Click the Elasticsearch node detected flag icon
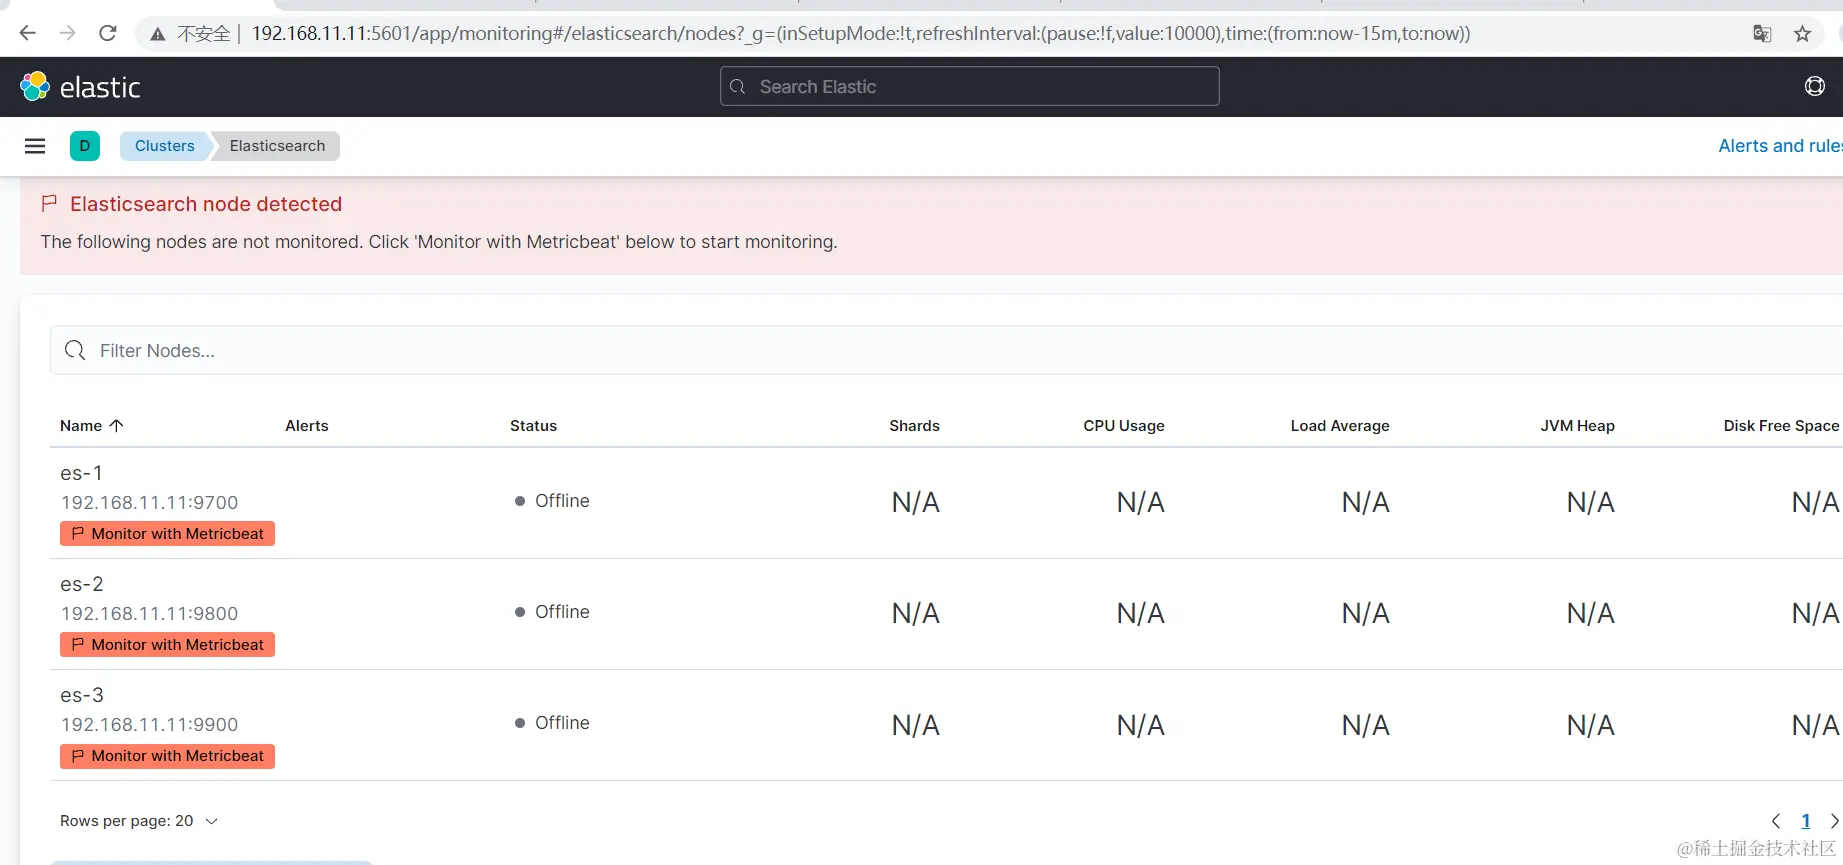 click(x=49, y=203)
